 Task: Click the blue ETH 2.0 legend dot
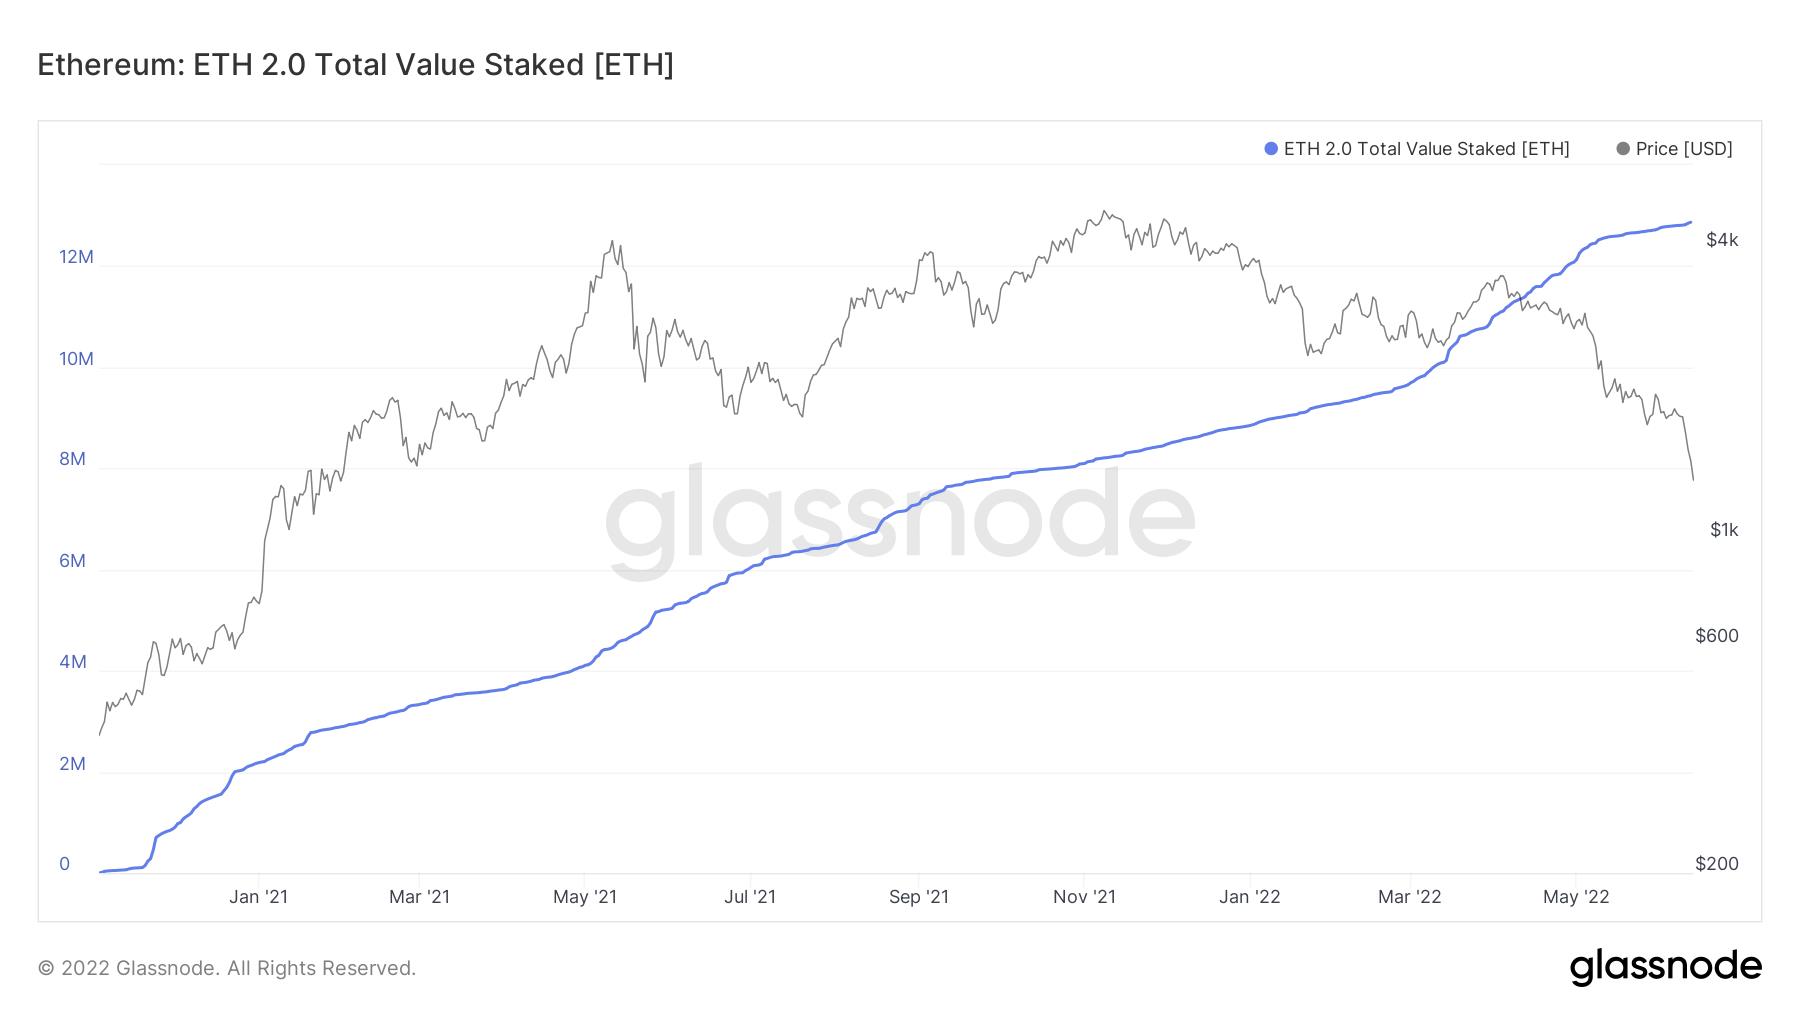(x=1271, y=149)
